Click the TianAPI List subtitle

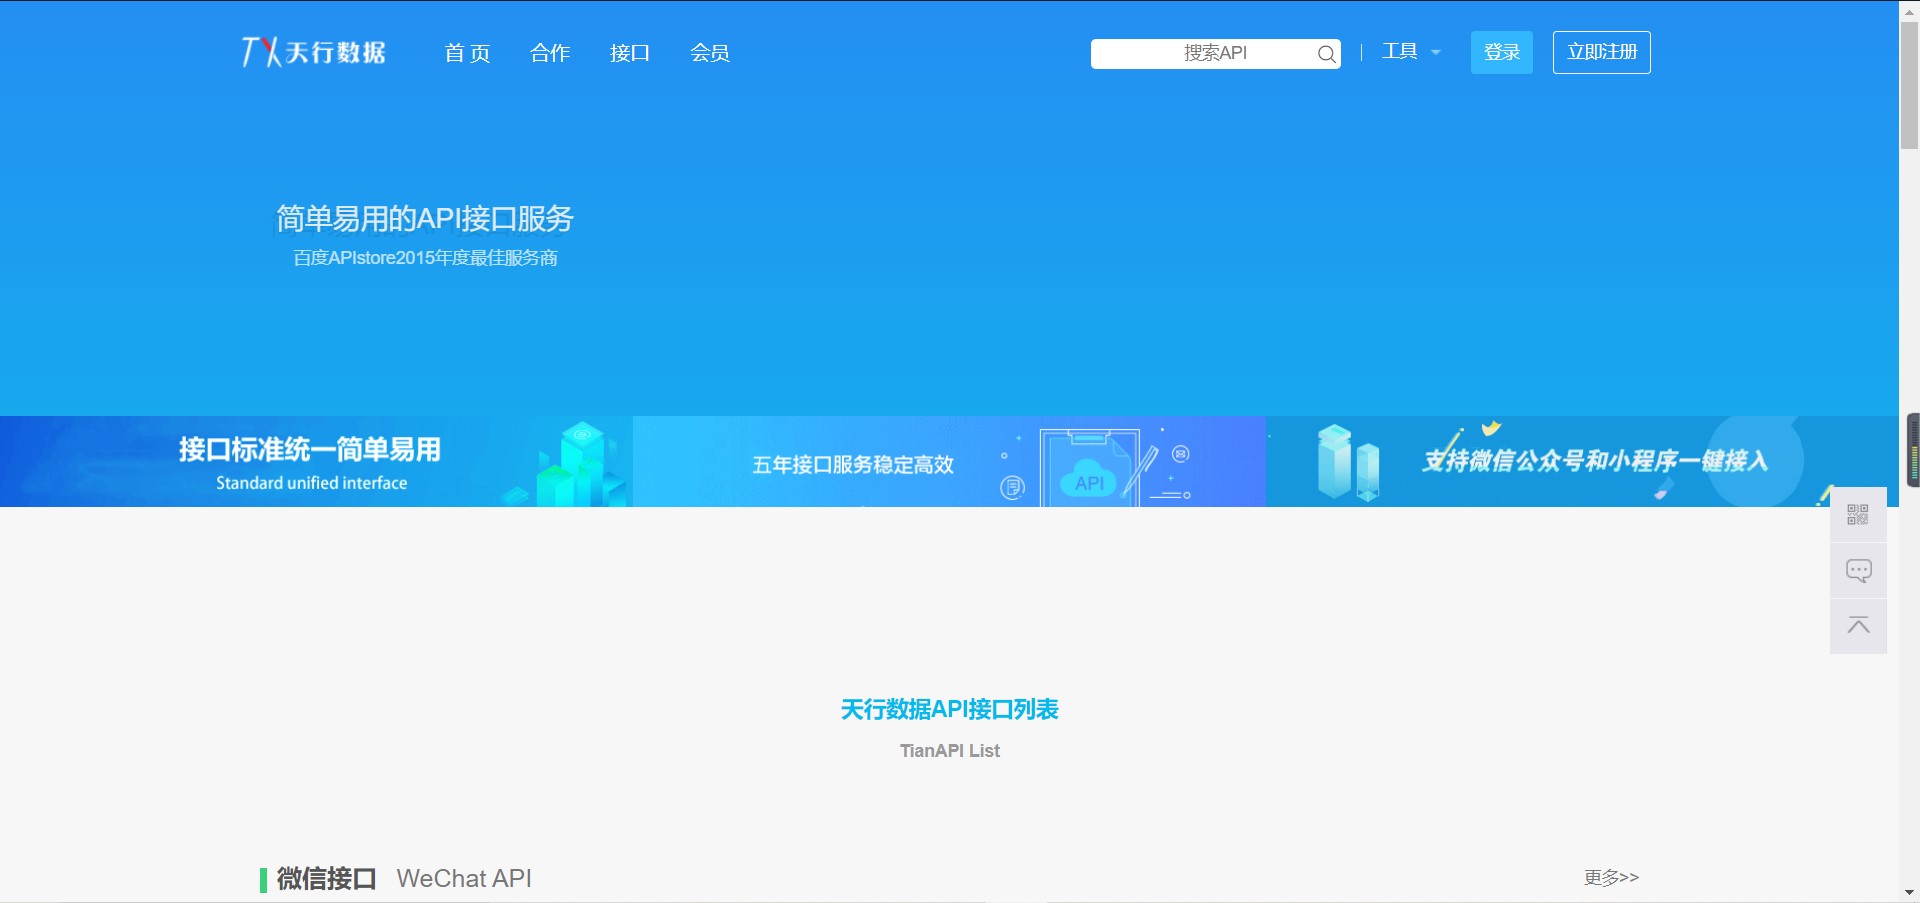[x=949, y=751]
